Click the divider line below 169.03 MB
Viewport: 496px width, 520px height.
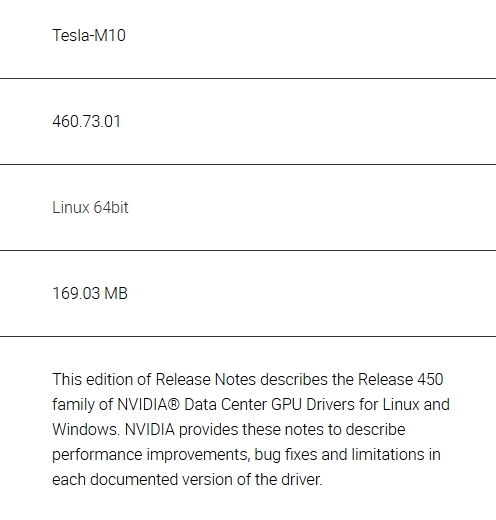[x=248, y=336]
